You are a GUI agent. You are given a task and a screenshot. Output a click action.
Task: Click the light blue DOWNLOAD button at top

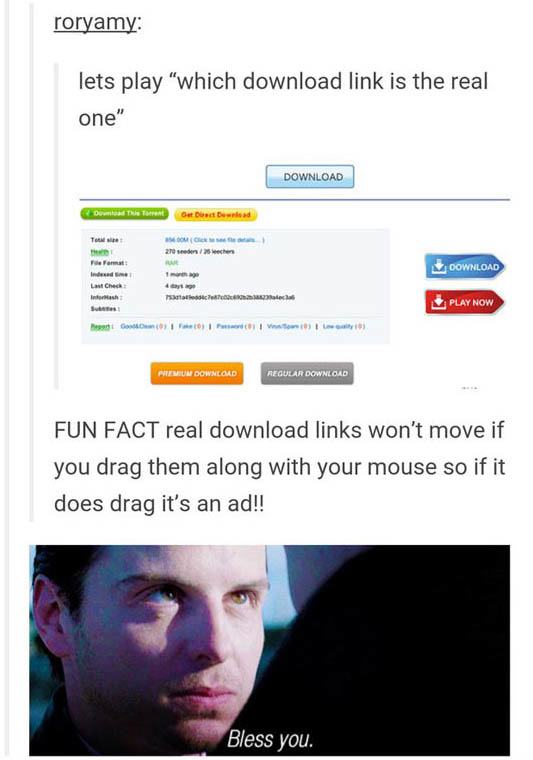coord(310,176)
